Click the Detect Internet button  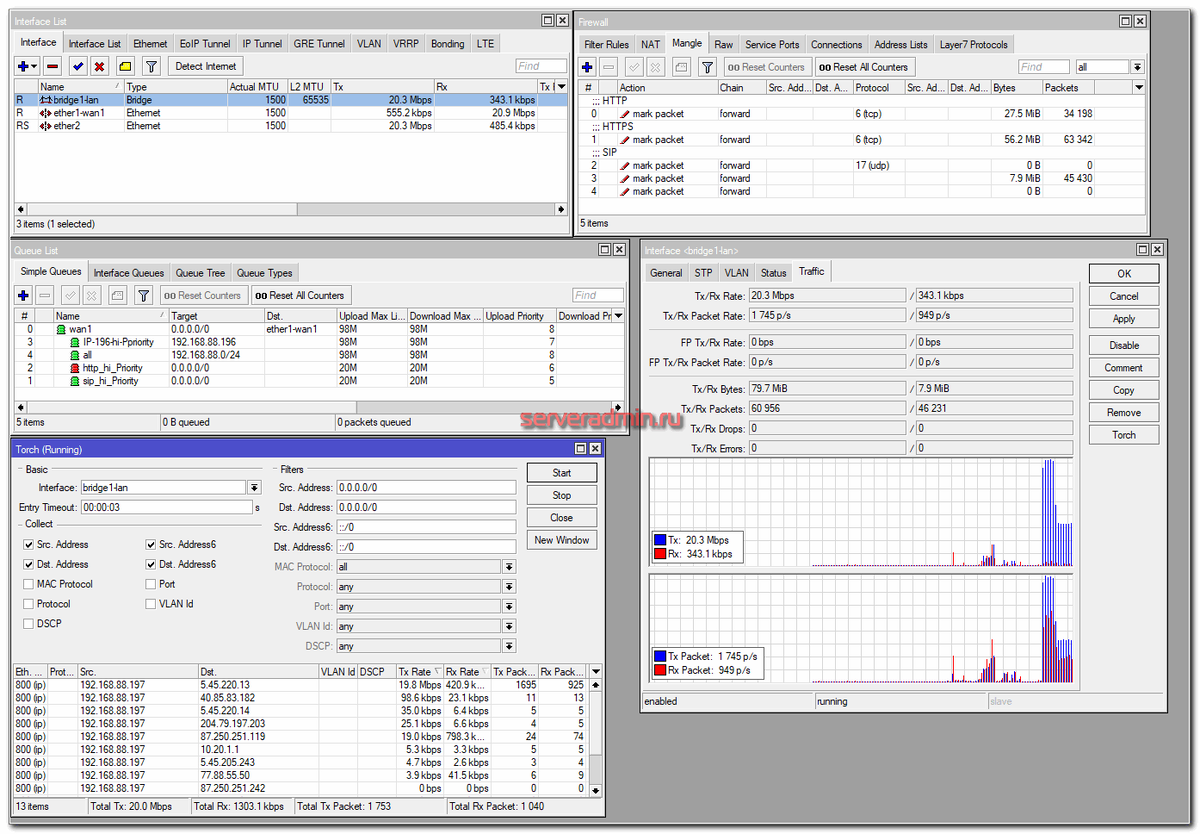(x=205, y=66)
